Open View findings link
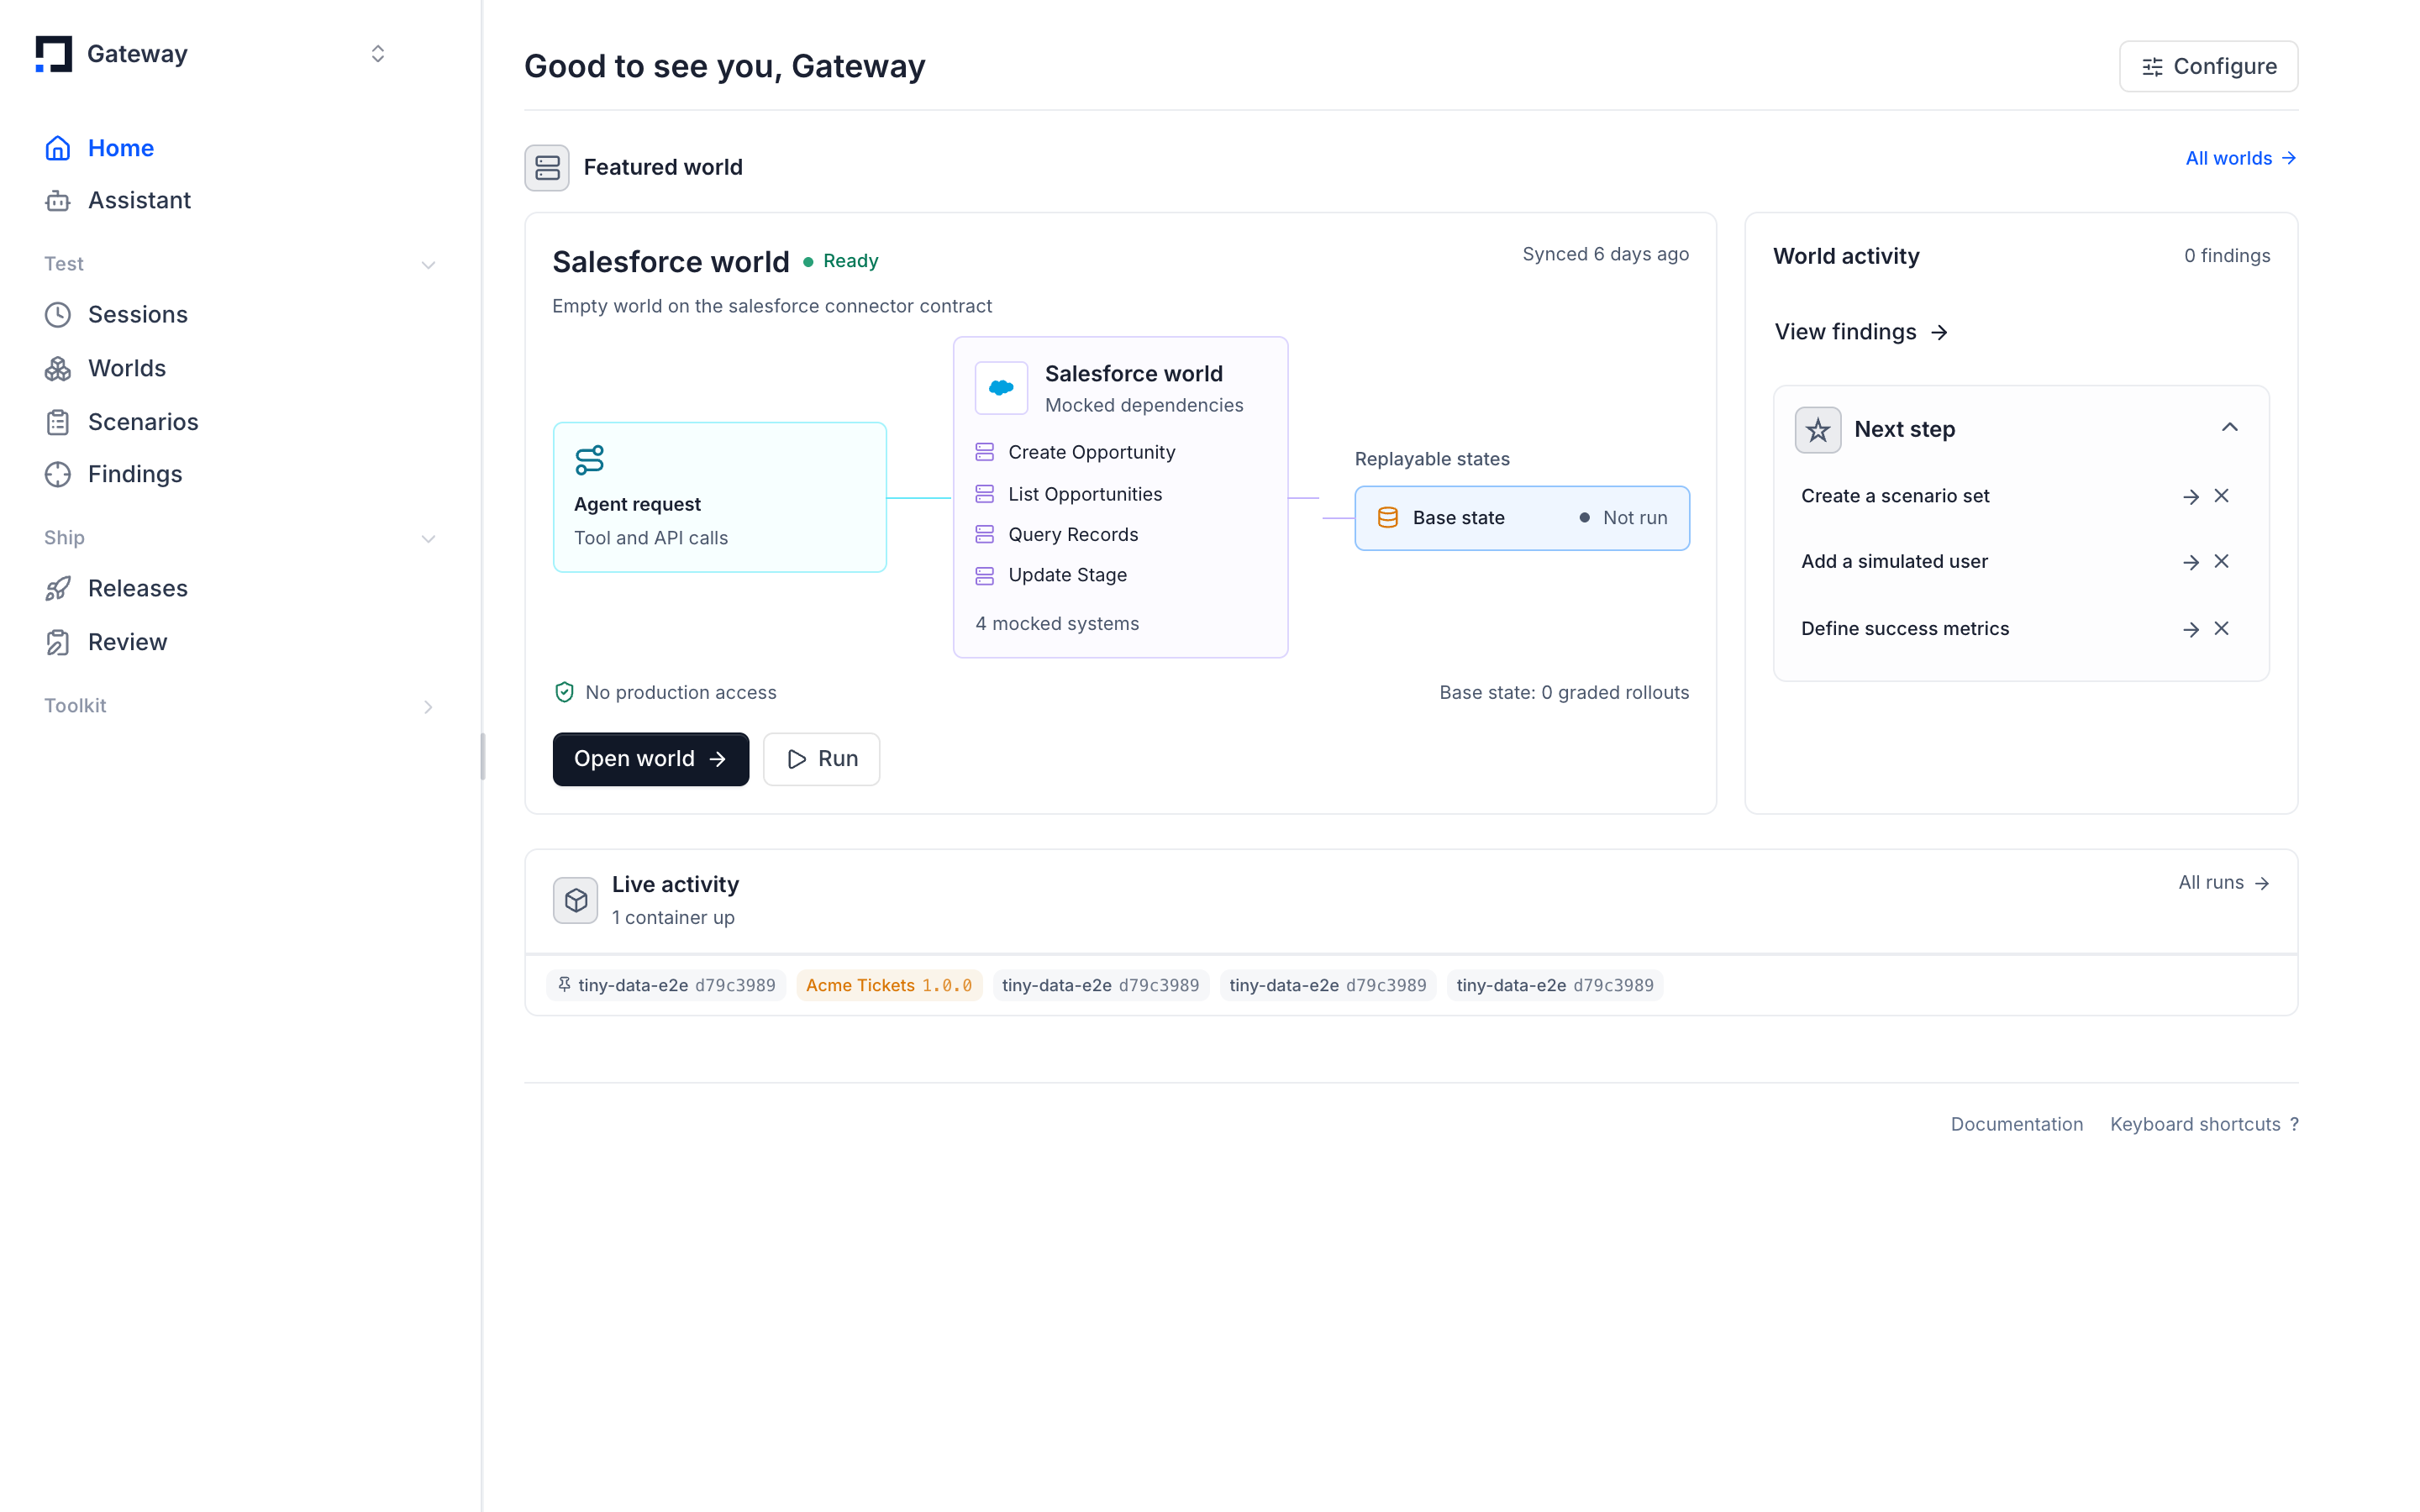Image resolution: width=2420 pixels, height=1512 pixels. (1861, 332)
